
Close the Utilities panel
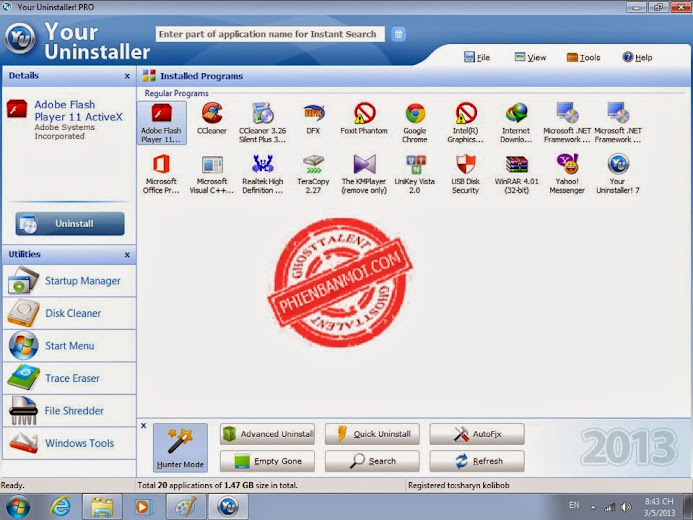(127, 255)
